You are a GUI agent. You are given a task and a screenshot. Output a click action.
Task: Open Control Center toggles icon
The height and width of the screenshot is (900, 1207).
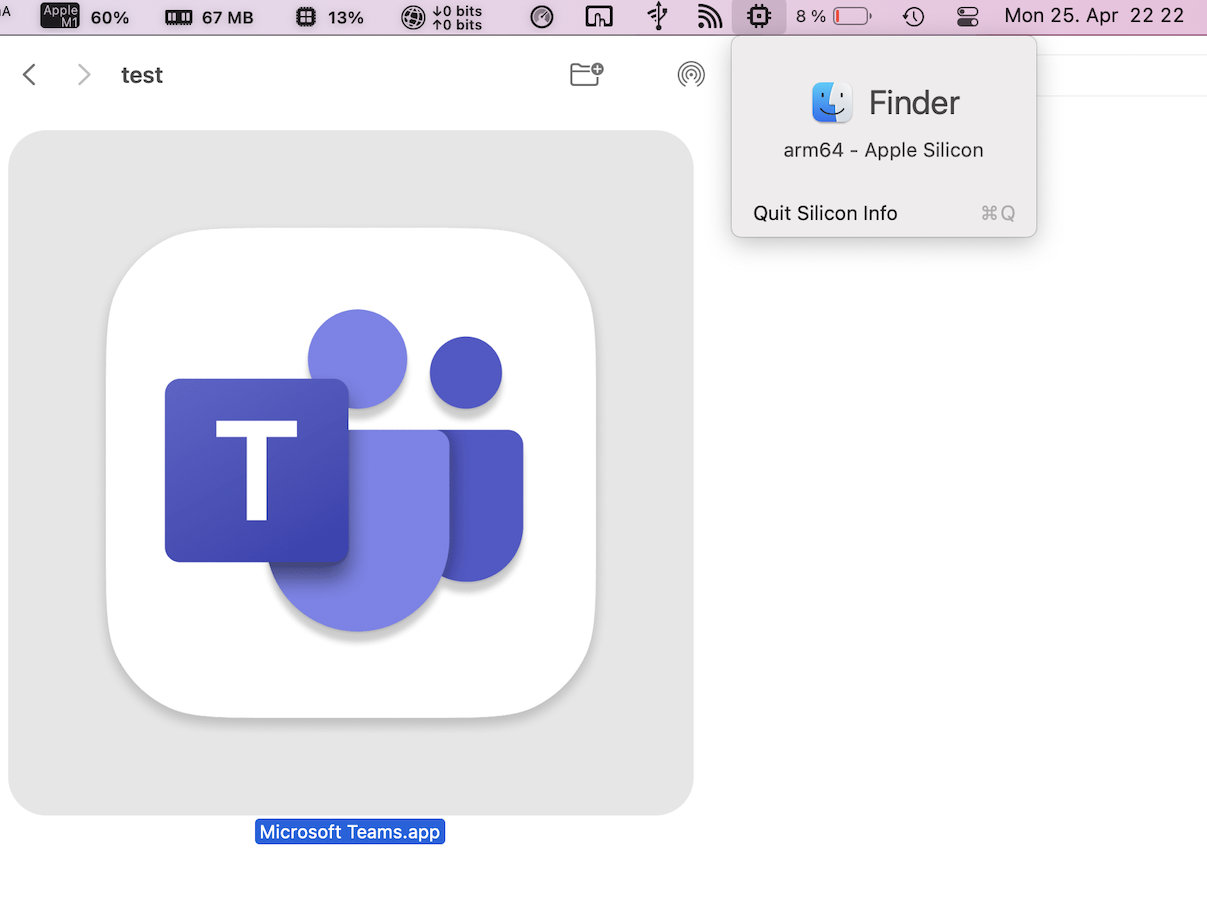click(x=967, y=17)
